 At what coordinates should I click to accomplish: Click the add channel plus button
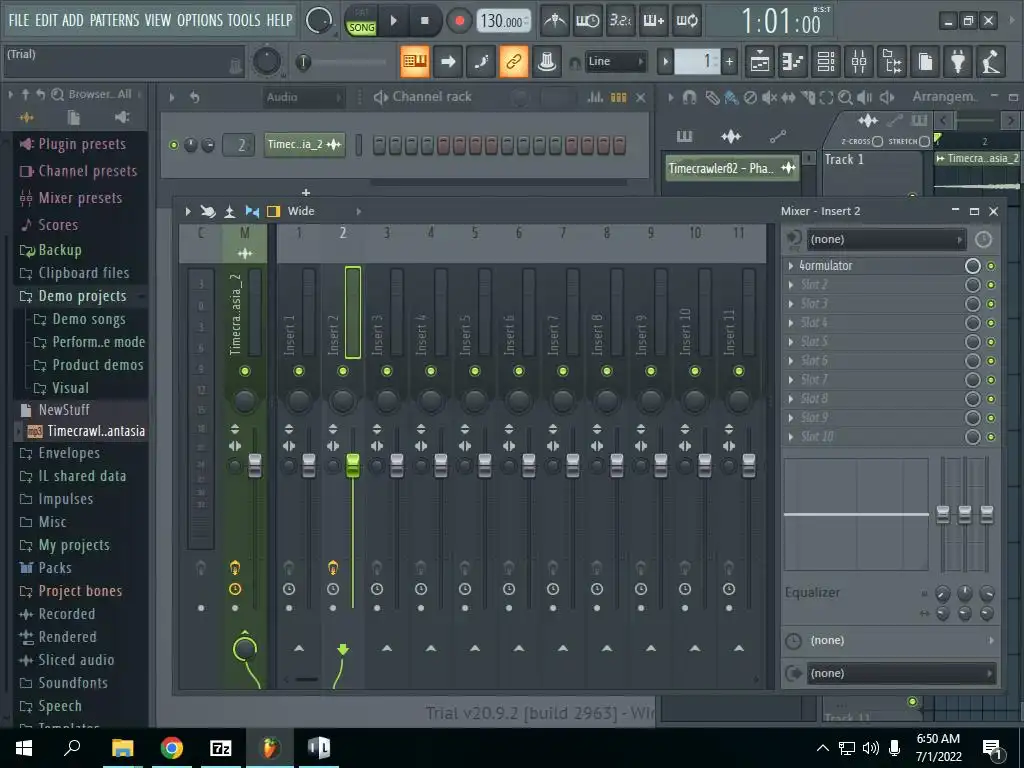point(306,193)
